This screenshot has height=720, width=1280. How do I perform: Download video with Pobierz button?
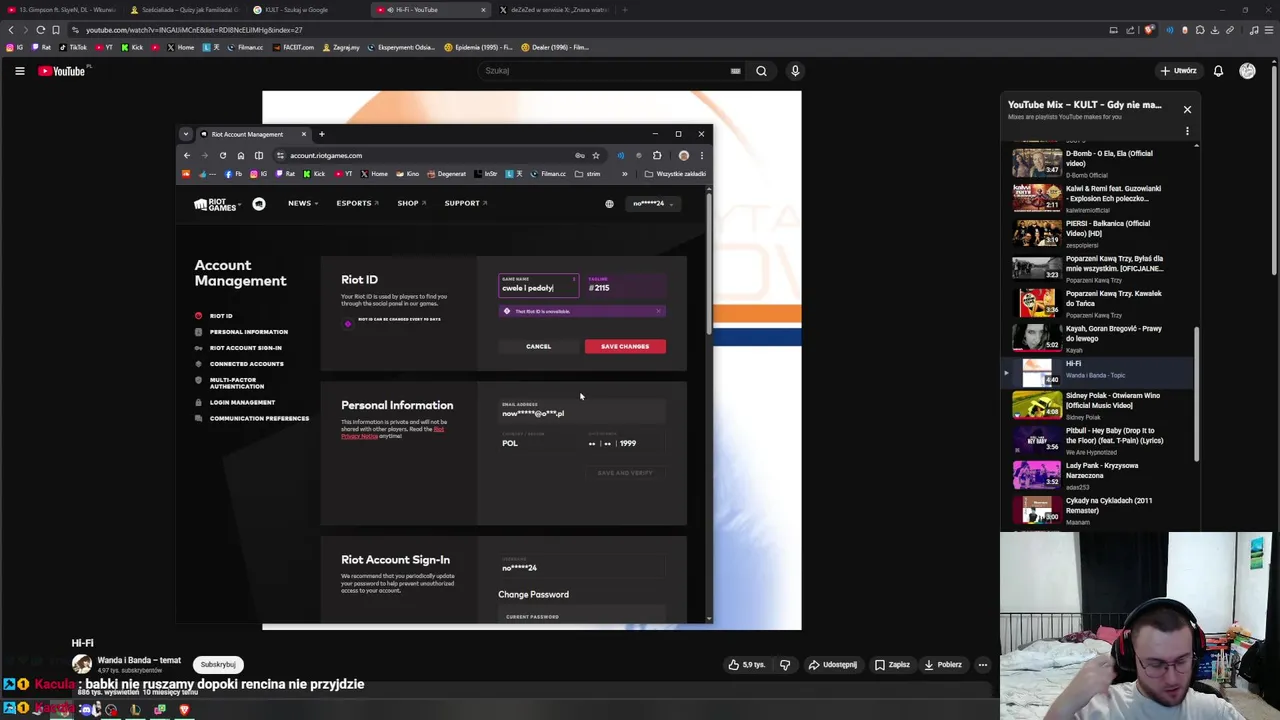pyautogui.click(x=943, y=665)
